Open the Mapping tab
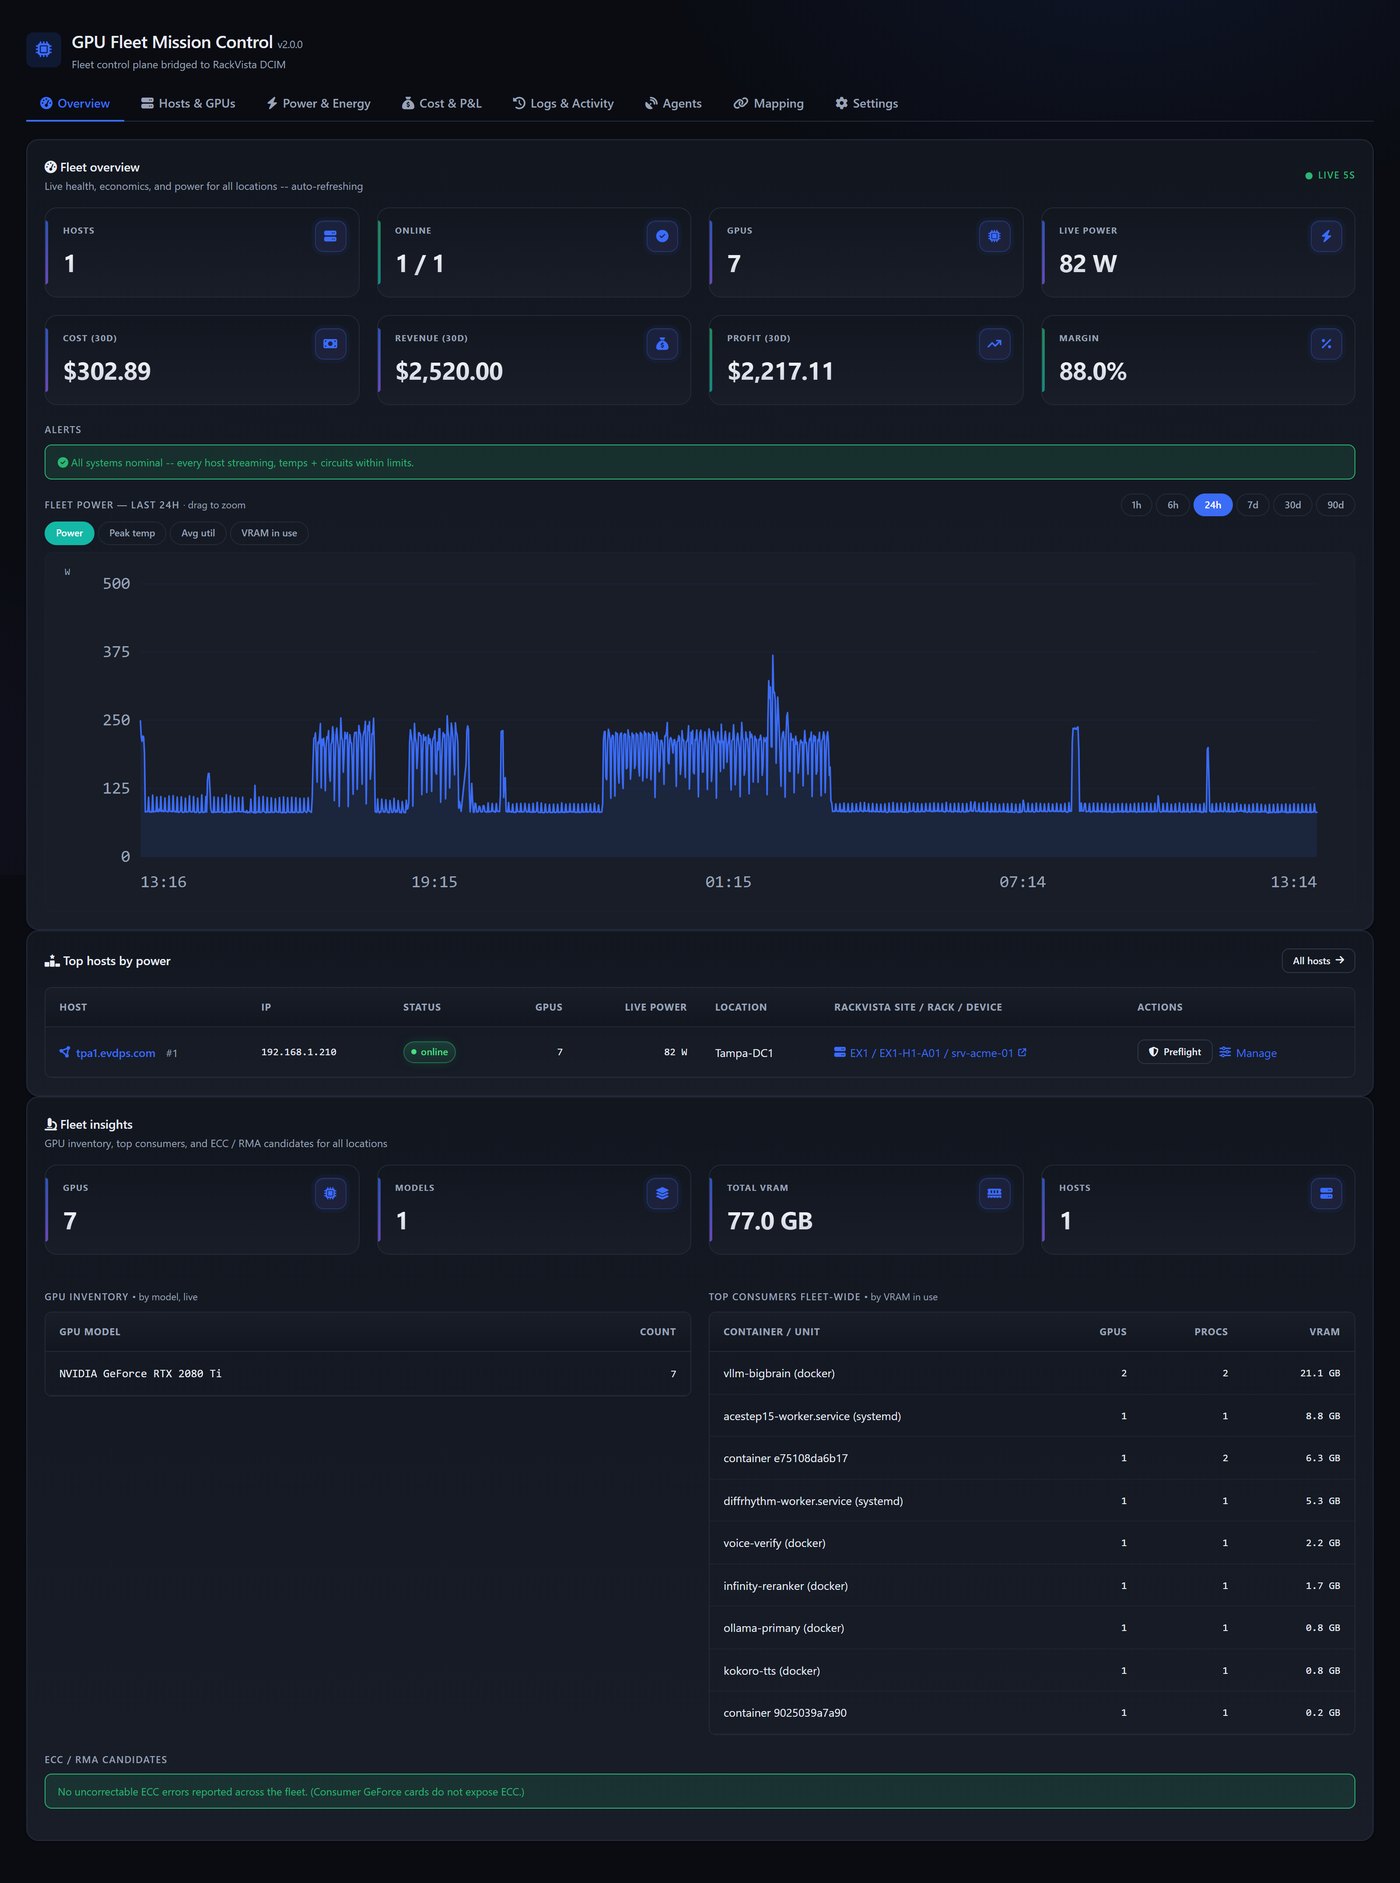Image resolution: width=1400 pixels, height=1883 pixels. [x=768, y=104]
